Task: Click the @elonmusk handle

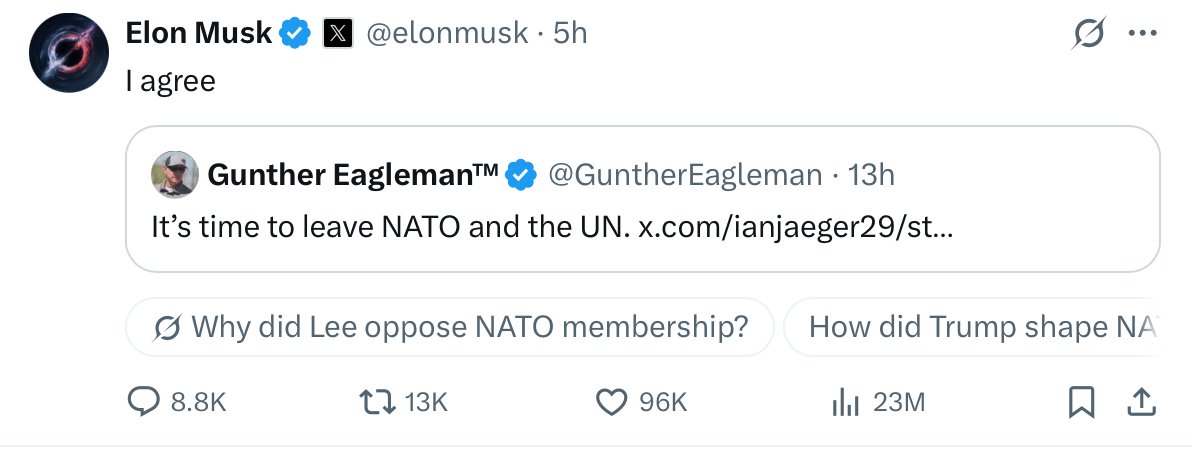Action: [446, 33]
